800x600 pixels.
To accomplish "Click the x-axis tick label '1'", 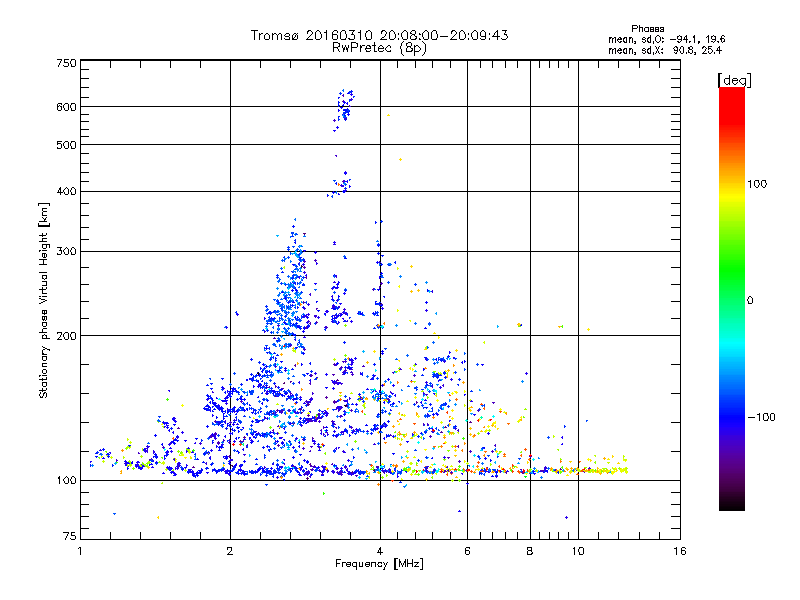I will point(80,551).
